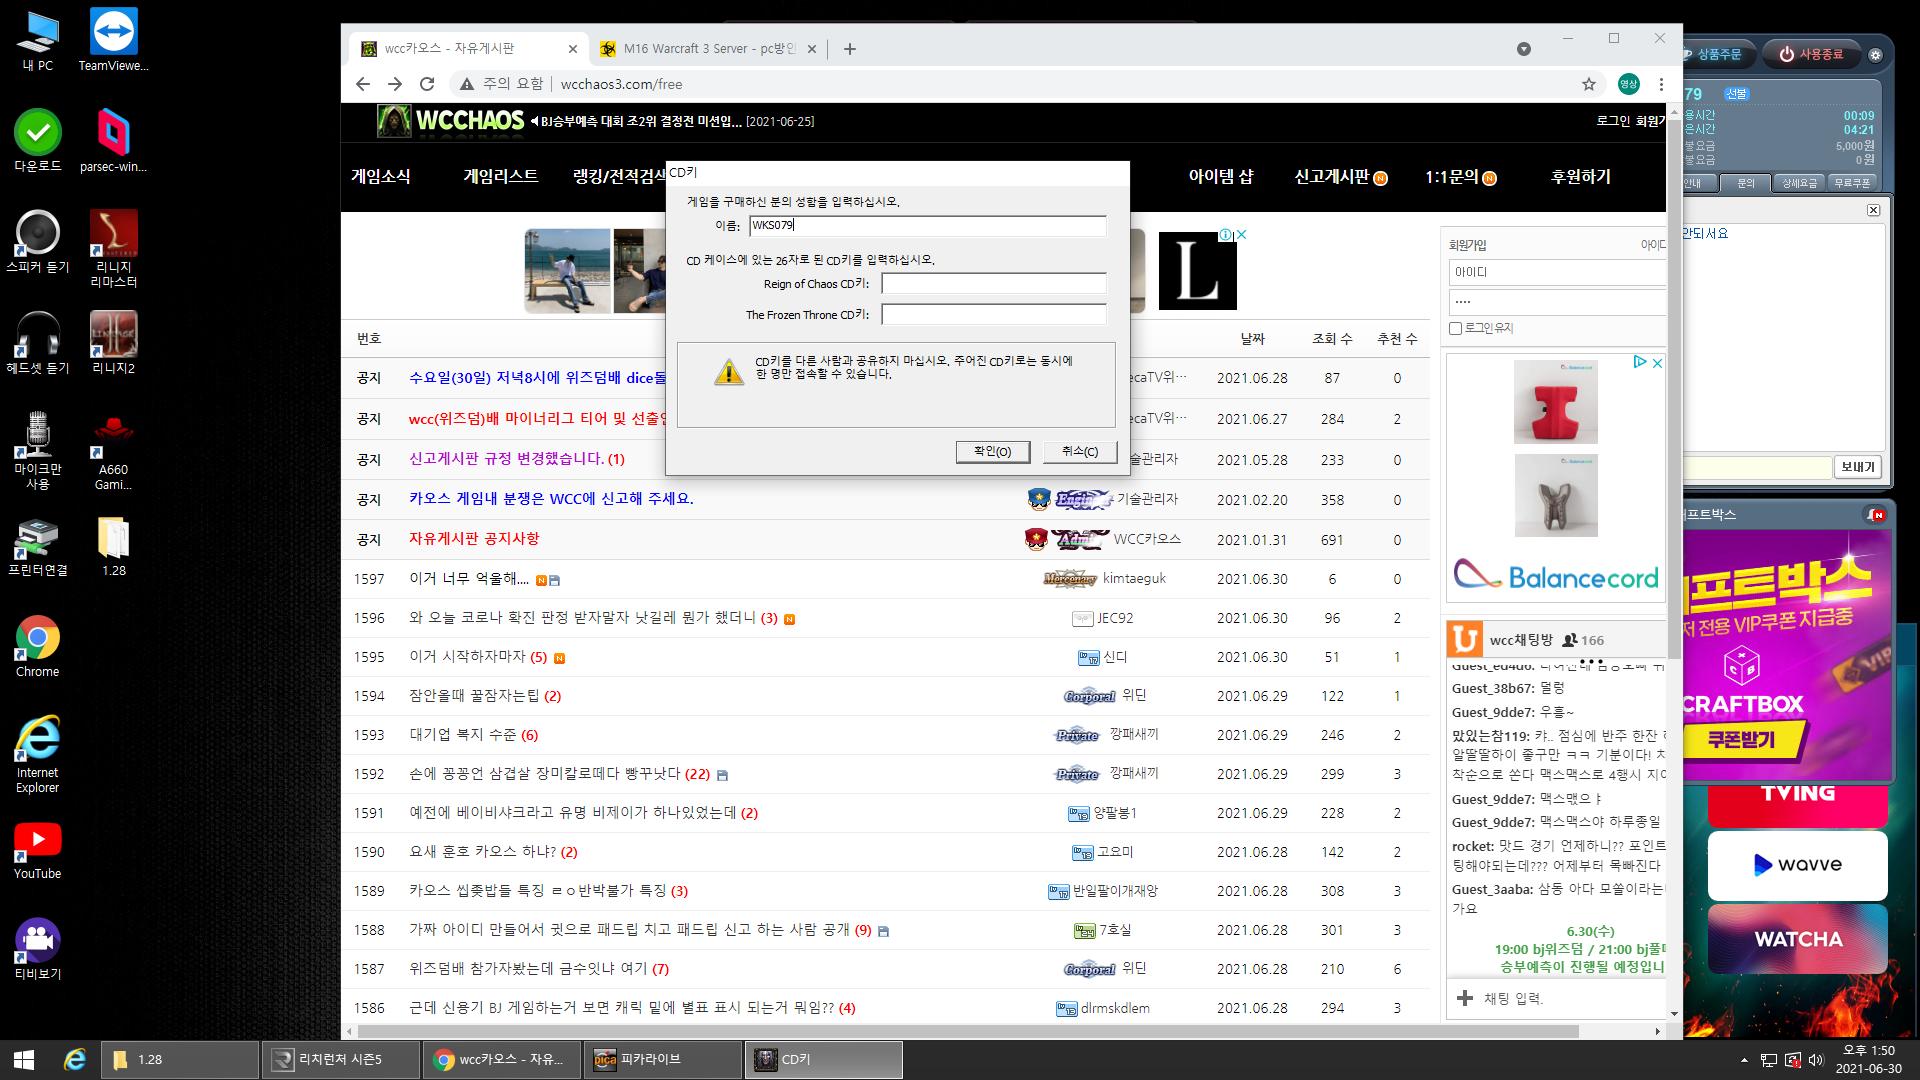Open 게임소식 menu
Screen dimensions: 1920x1080
tap(381, 176)
